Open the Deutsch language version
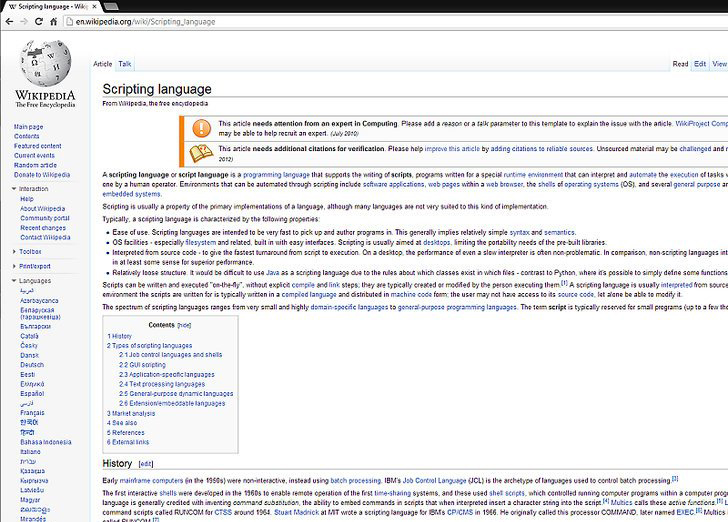728x522 pixels. [32, 365]
